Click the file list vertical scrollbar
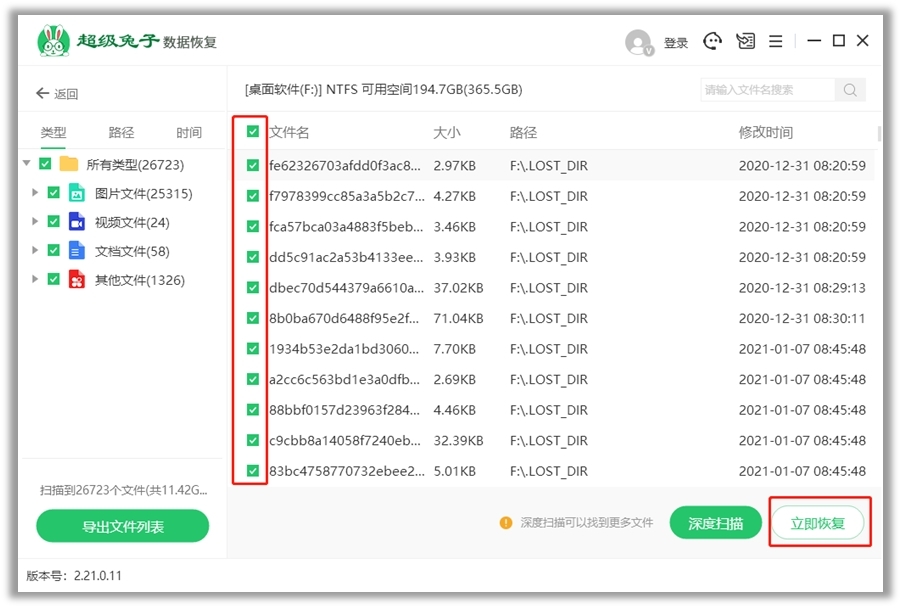902x608 pixels. pyautogui.click(x=879, y=133)
